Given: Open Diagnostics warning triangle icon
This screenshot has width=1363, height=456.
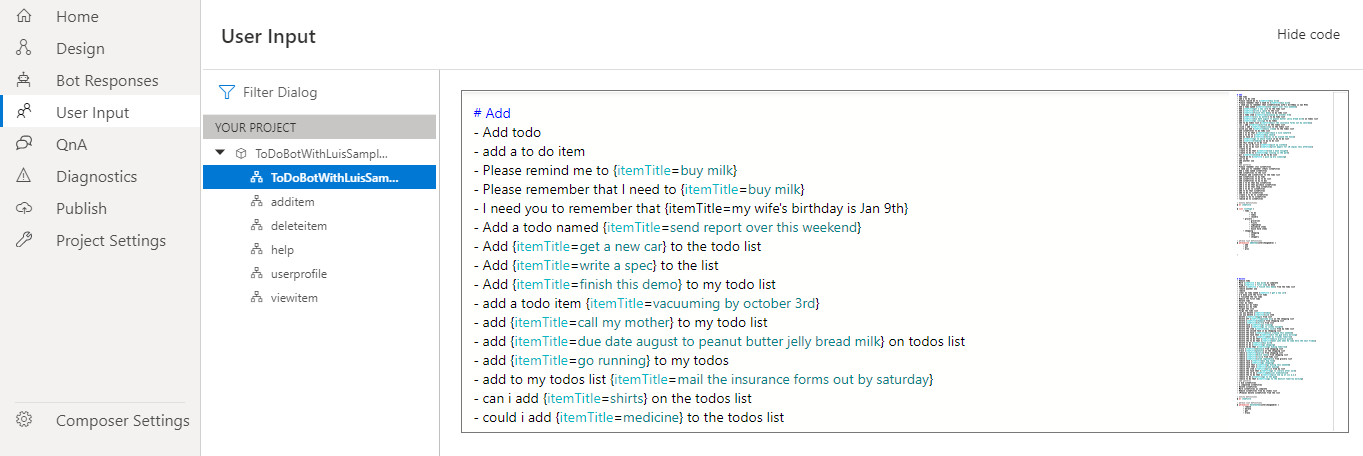Looking at the screenshot, I should [25, 176].
